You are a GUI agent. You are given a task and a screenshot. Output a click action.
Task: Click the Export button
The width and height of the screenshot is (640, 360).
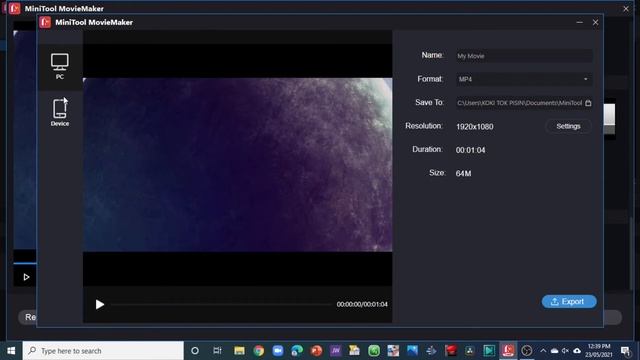click(569, 302)
